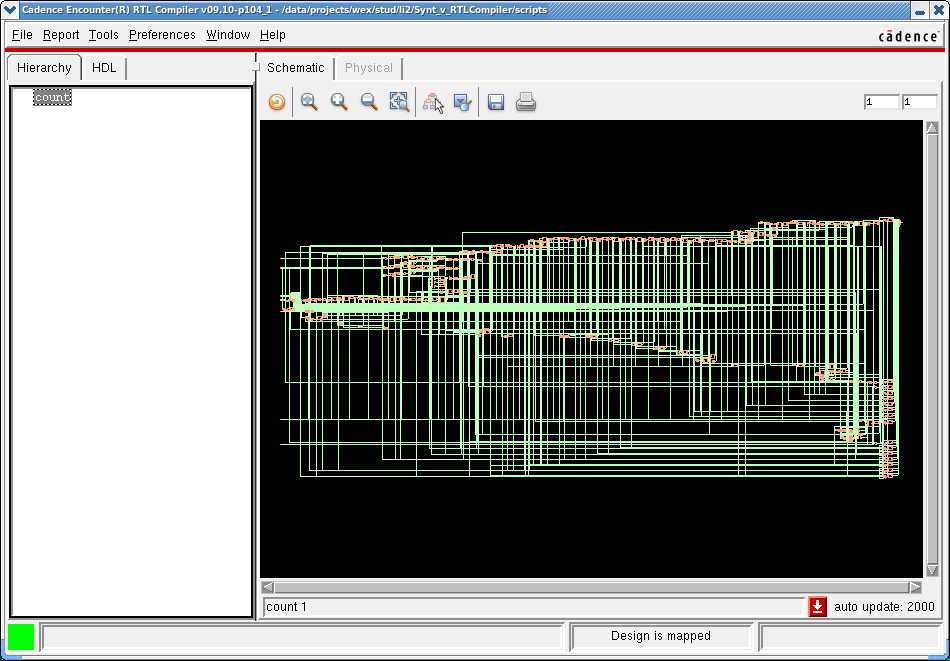Click the vertical scrollbar down arrow
The image size is (950, 661).
[x=932, y=571]
